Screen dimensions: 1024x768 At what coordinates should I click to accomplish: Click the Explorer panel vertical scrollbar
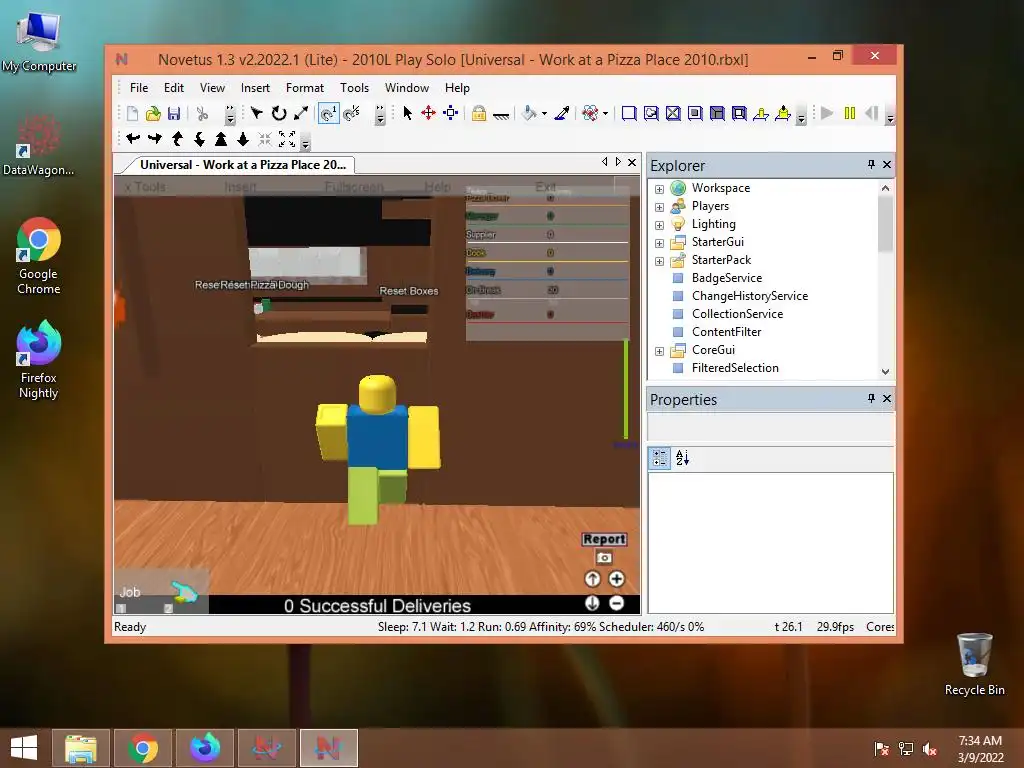point(886,280)
